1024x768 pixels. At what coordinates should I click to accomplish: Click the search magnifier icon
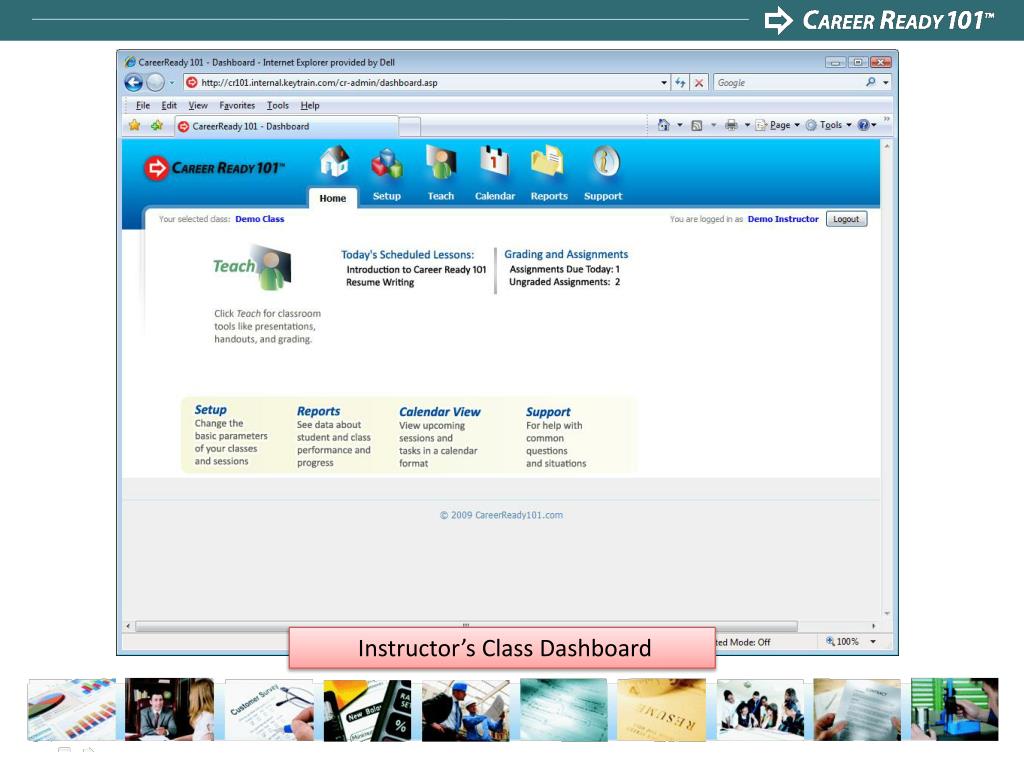click(x=871, y=82)
